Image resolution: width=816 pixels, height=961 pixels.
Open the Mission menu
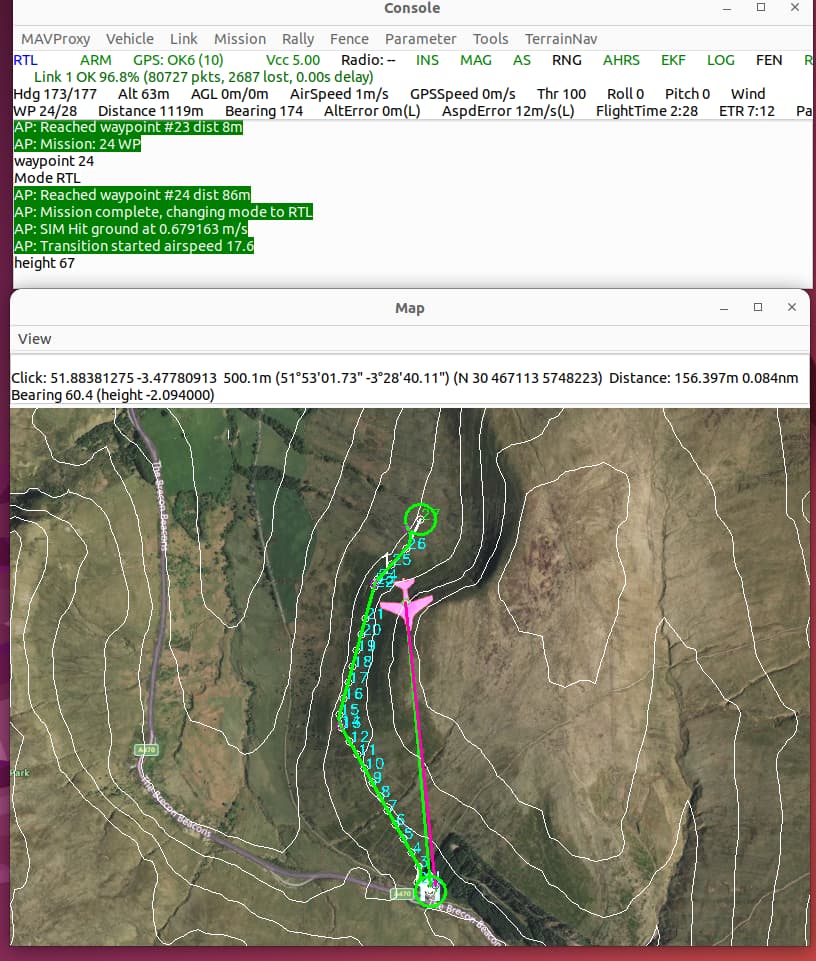click(240, 39)
